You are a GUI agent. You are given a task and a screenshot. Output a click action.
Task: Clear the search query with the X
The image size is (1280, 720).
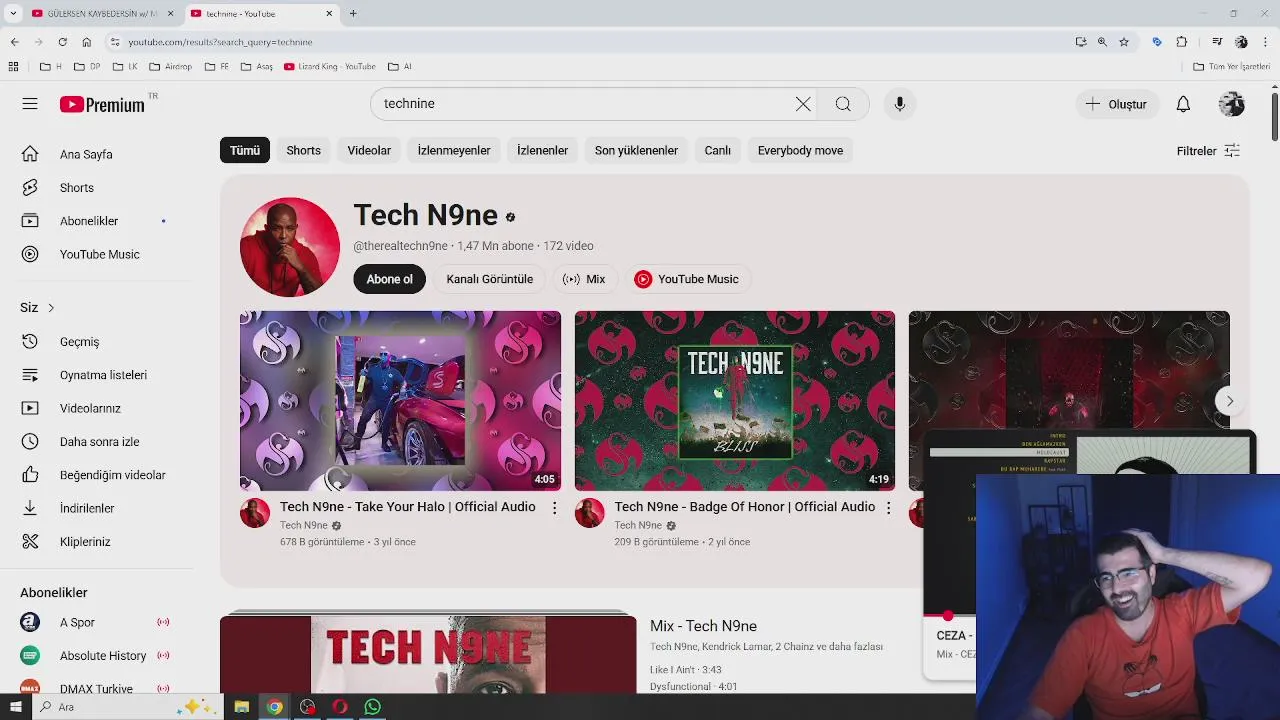click(803, 104)
